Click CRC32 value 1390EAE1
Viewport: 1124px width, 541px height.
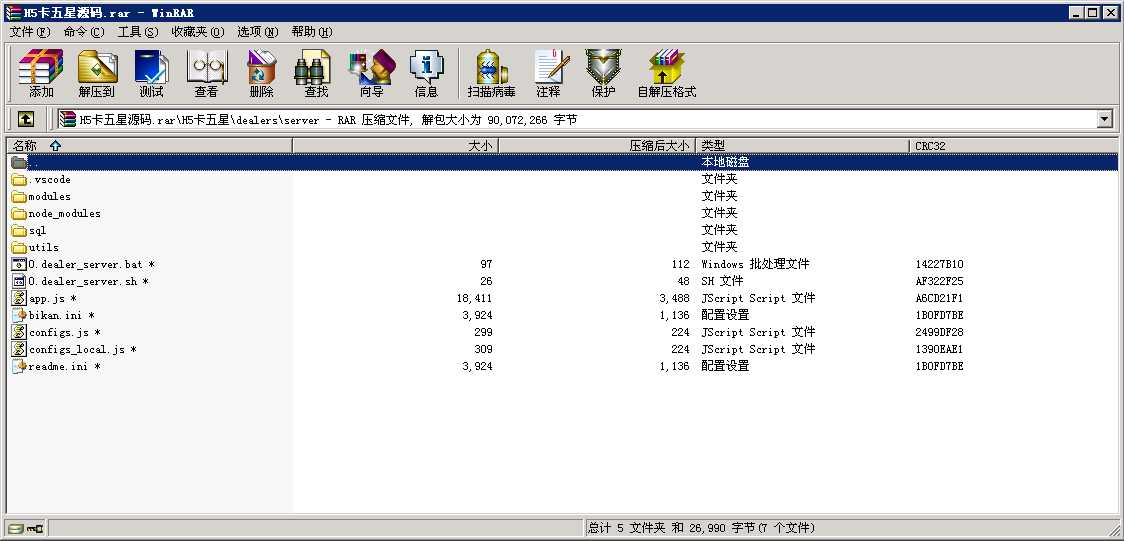pos(939,350)
